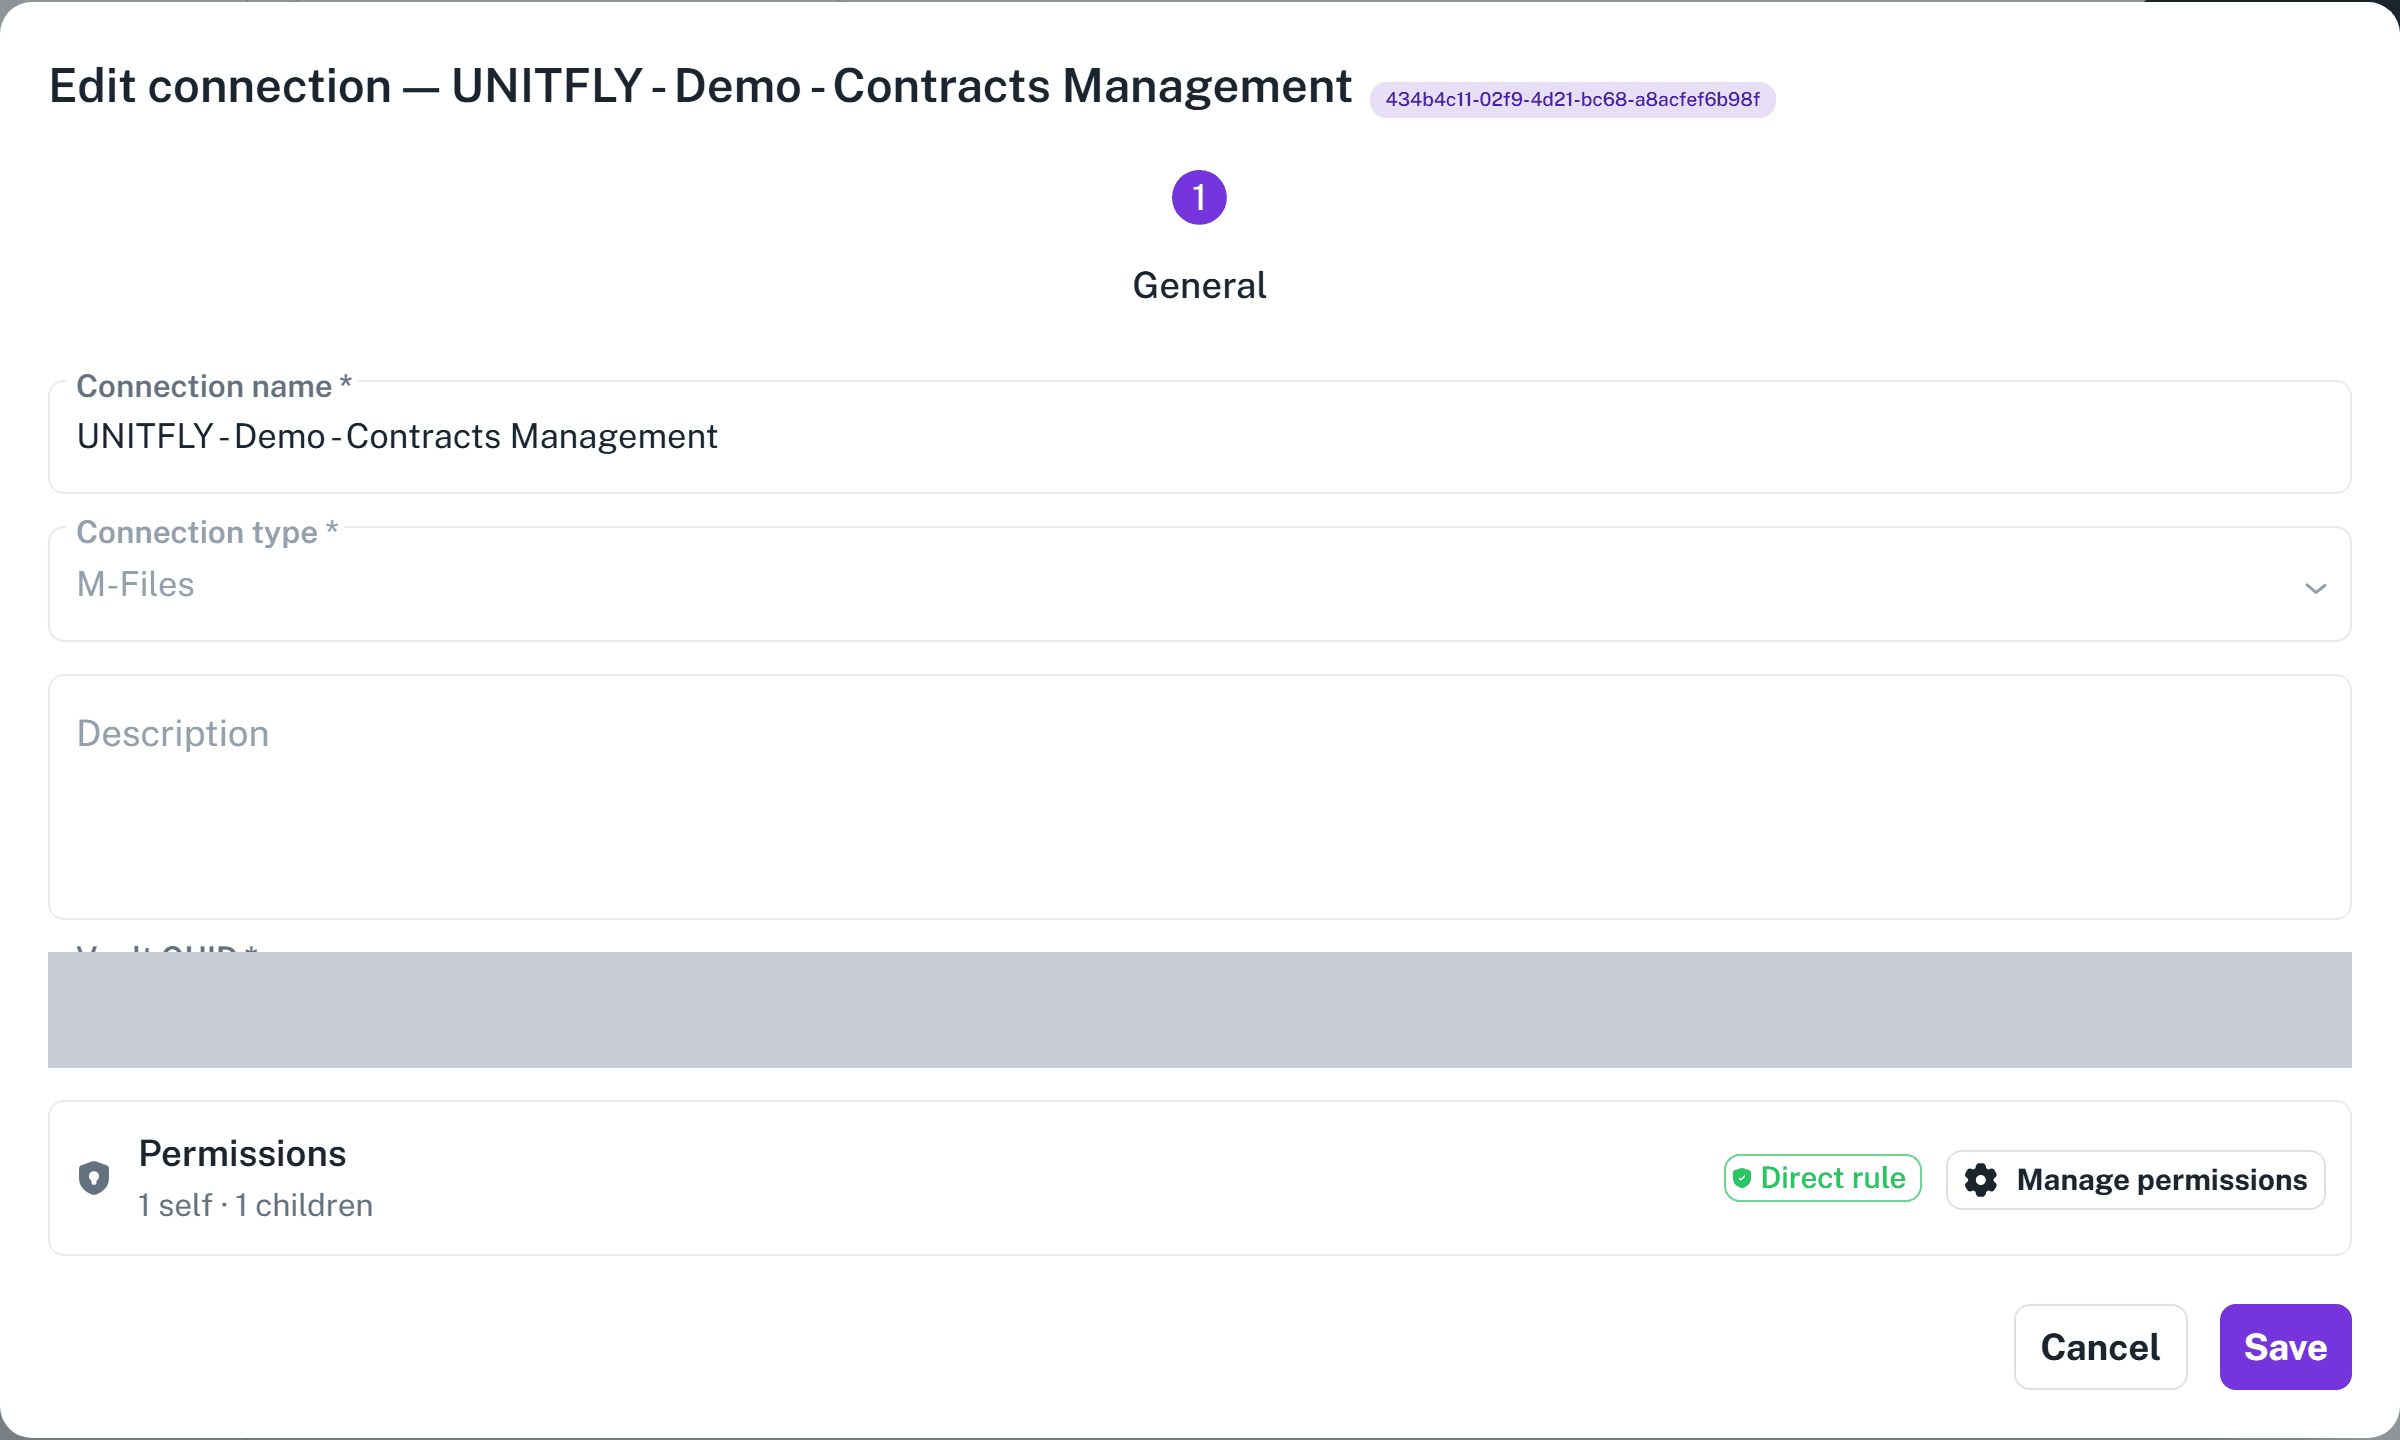This screenshot has width=2400, height=1440.
Task: Click the 'Connection type *' field label
Action: click(207, 532)
